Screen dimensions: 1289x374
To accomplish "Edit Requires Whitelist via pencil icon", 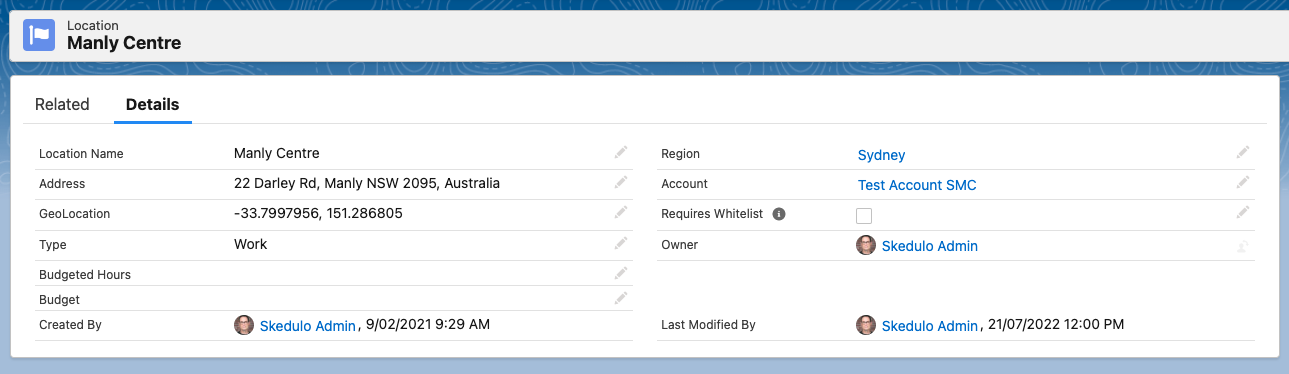I will pyautogui.click(x=1243, y=212).
